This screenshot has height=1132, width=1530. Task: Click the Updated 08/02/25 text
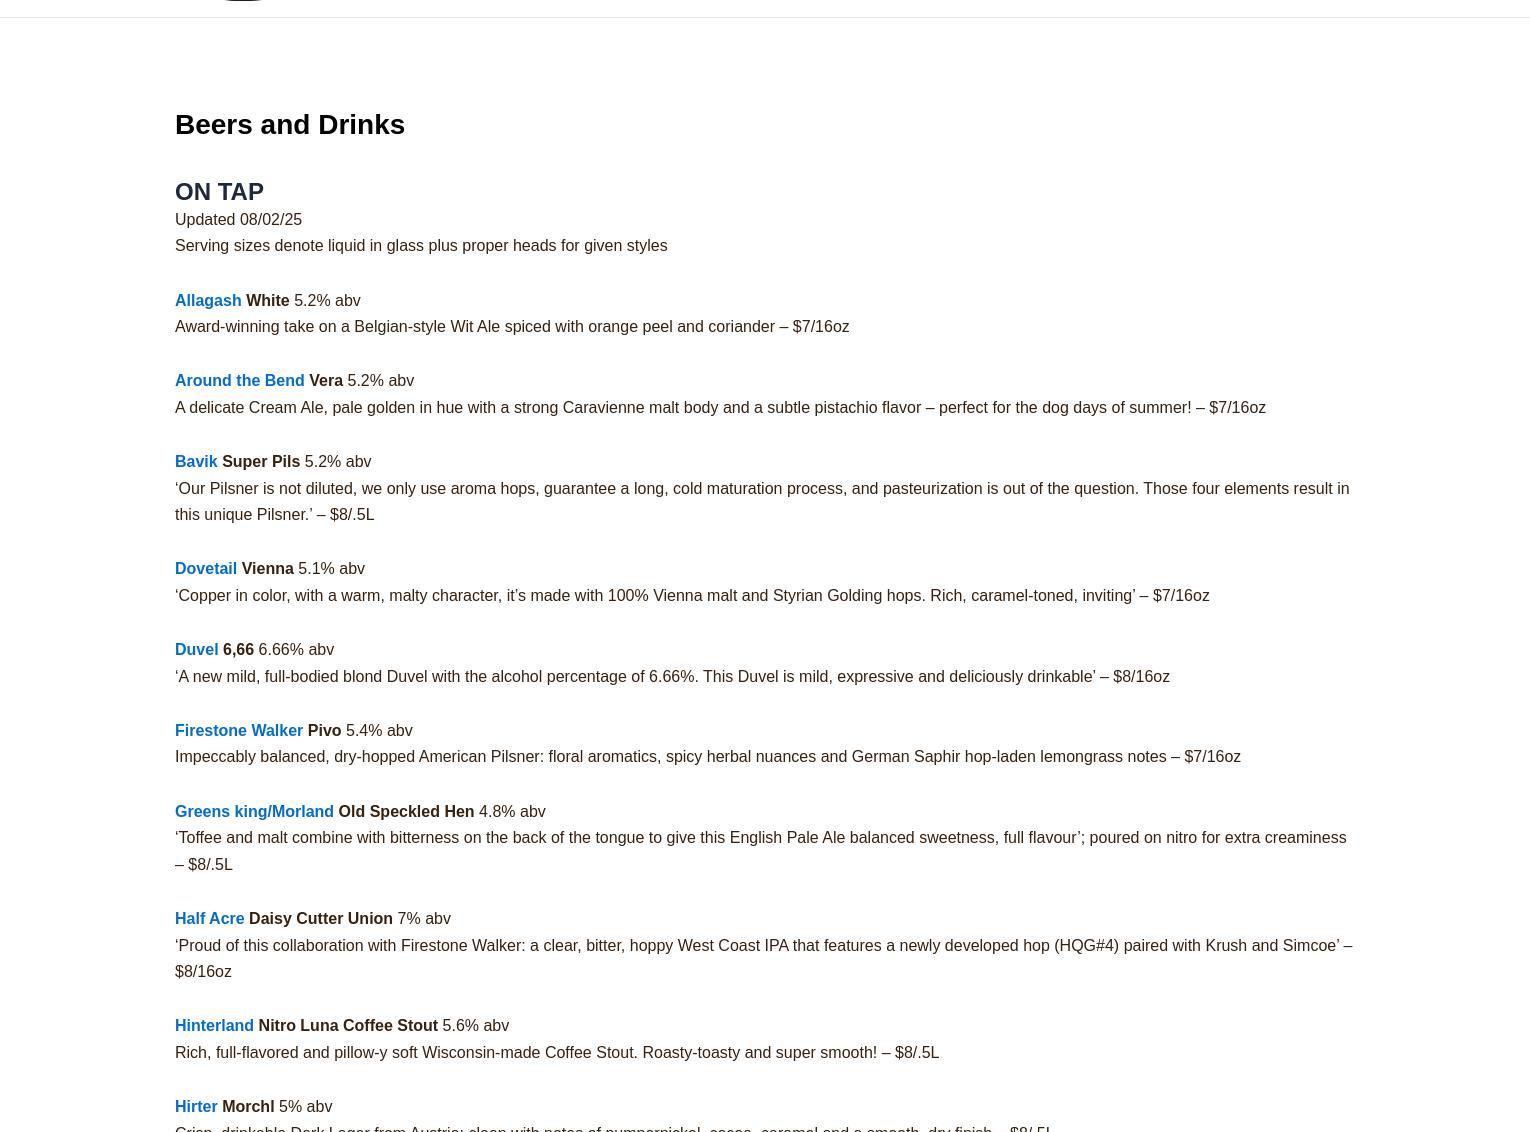point(238,219)
